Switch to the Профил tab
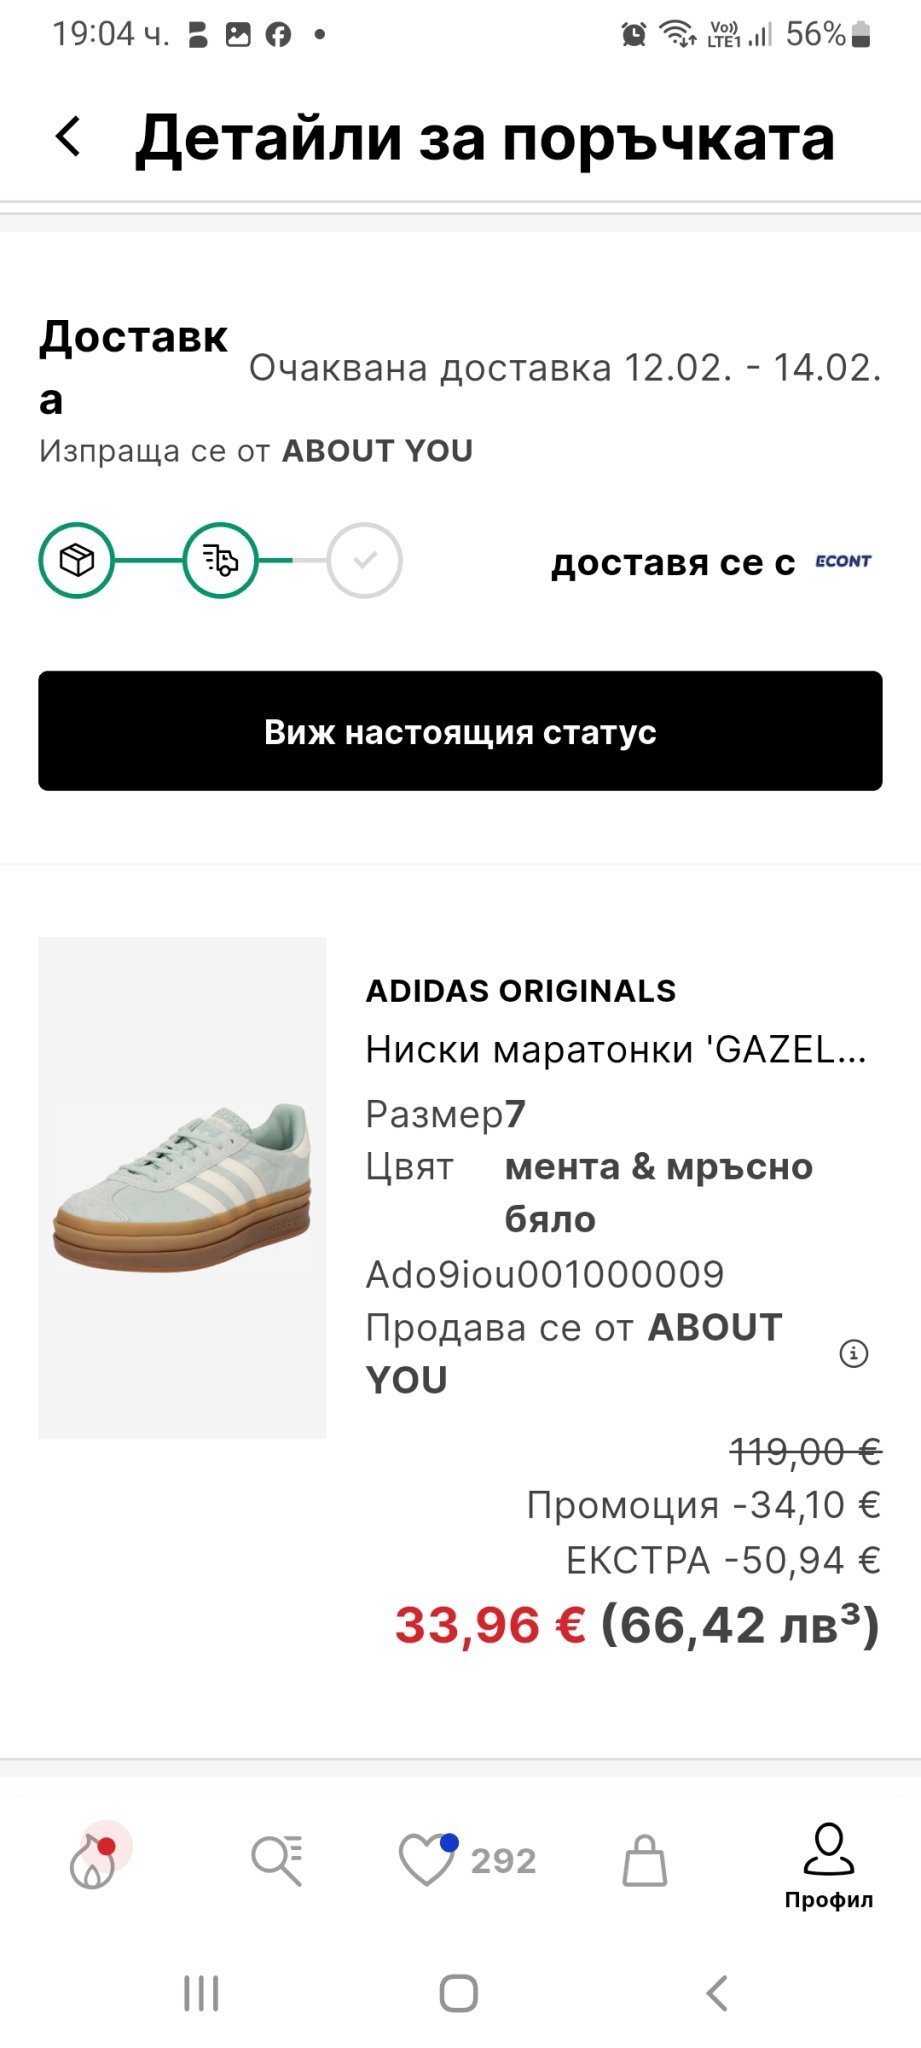Screen dimensions: 921x2048 coord(829,1866)
